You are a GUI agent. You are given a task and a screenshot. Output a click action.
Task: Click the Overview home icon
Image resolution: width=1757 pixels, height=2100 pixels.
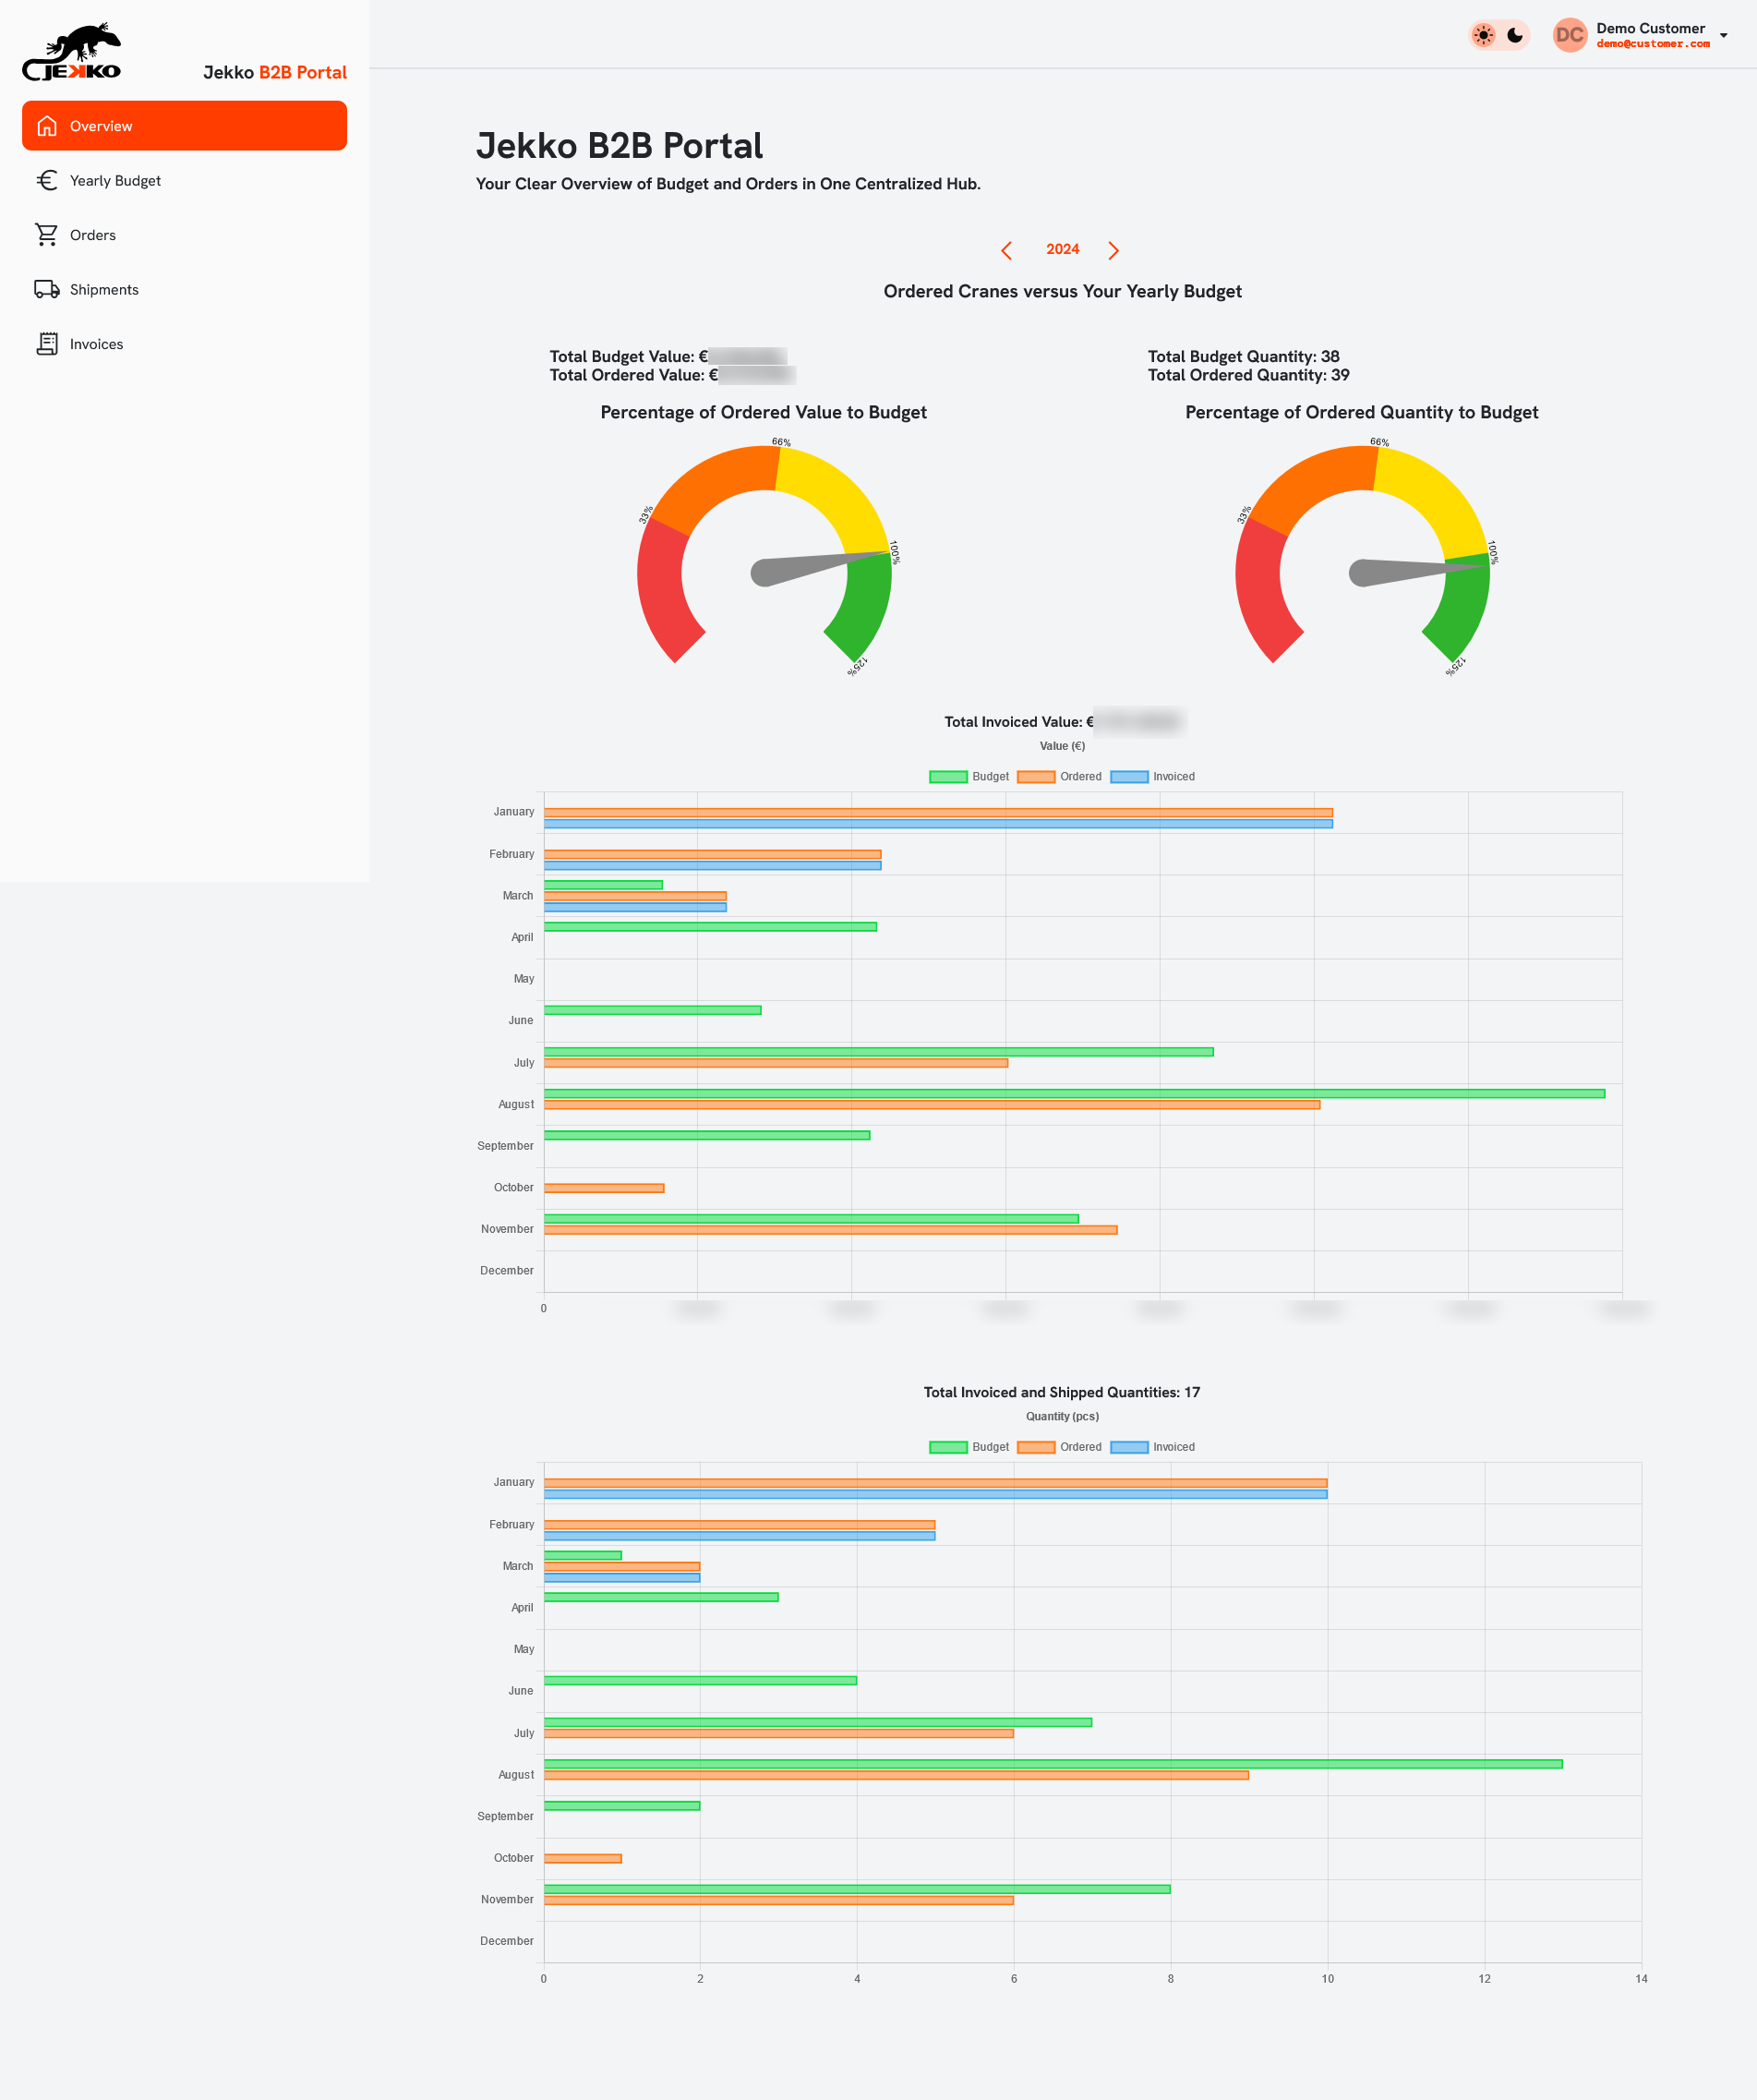point(47,126)
